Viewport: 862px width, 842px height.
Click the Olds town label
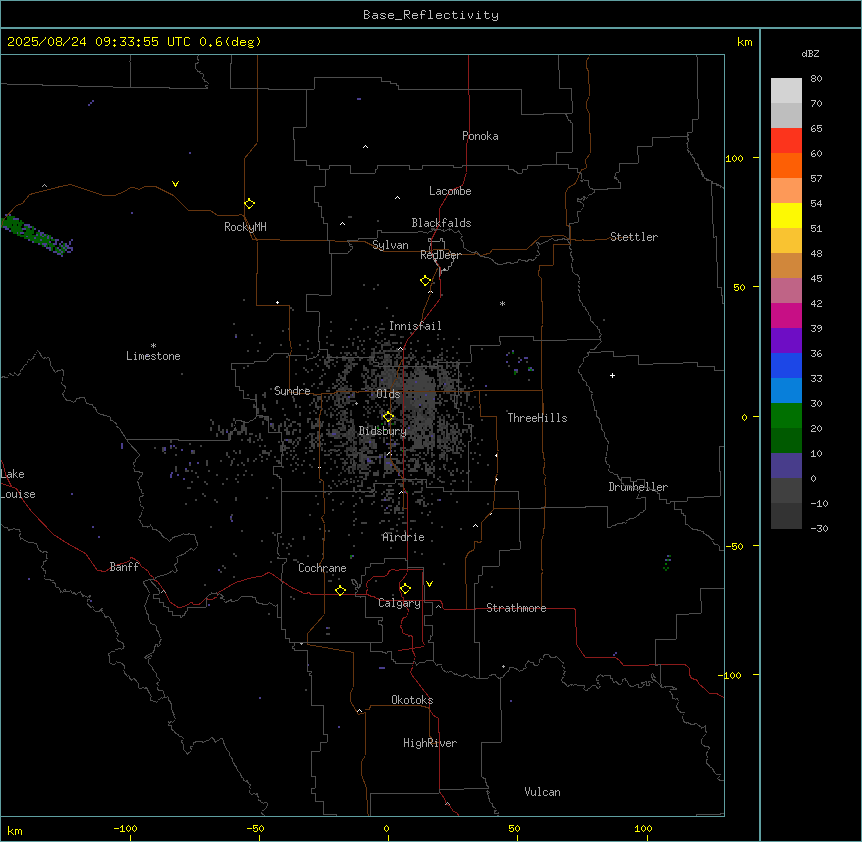click(388, 394)
